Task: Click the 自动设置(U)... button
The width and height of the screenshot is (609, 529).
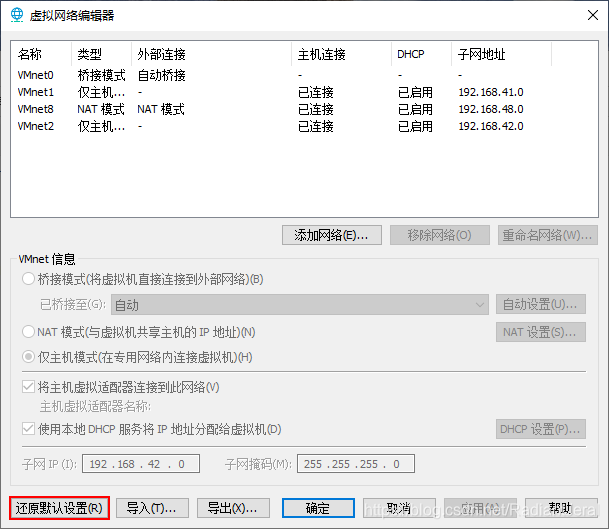Action: point(541,304)
